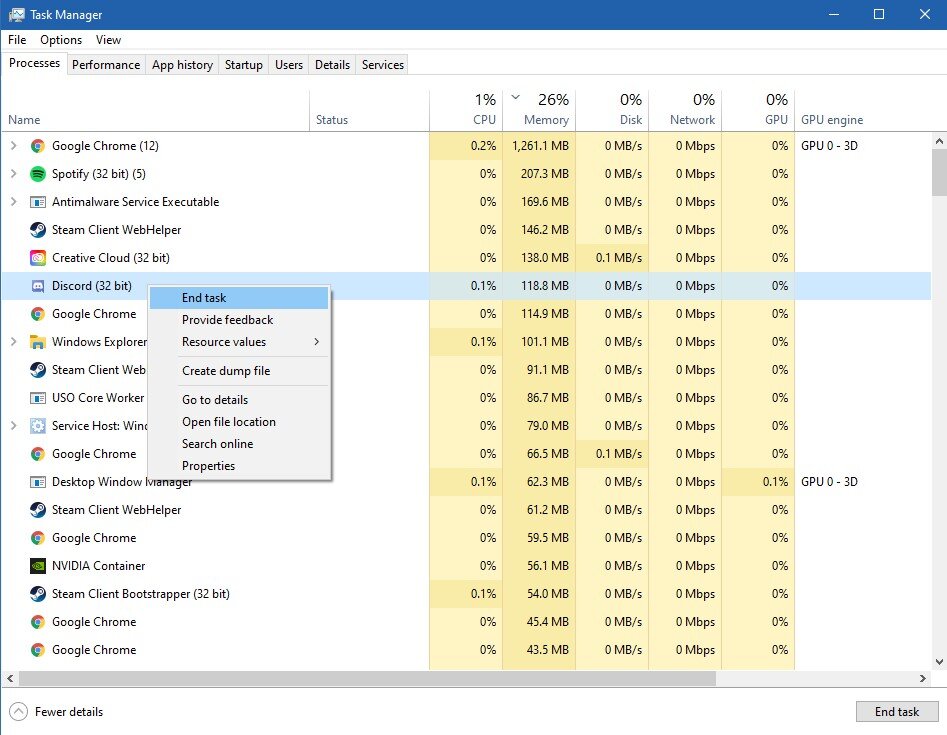The width and height of the screenshot is (947, 735).
Task: Switch to the Performance tab
Action: click(106, 64)
